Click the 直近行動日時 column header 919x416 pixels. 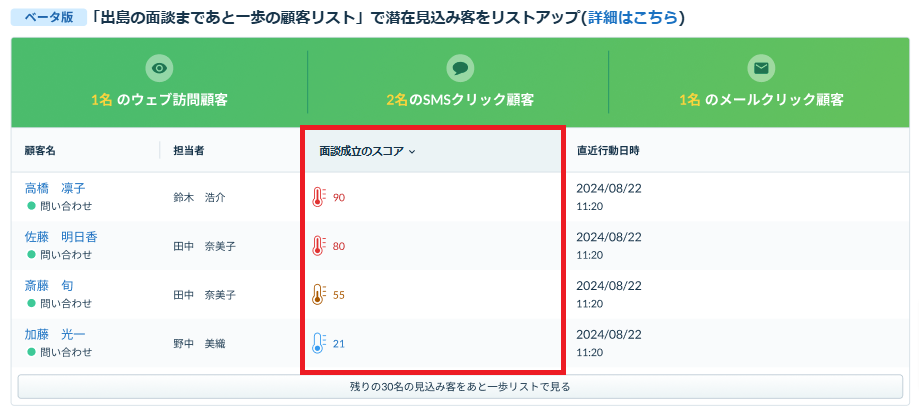[608, 151]
